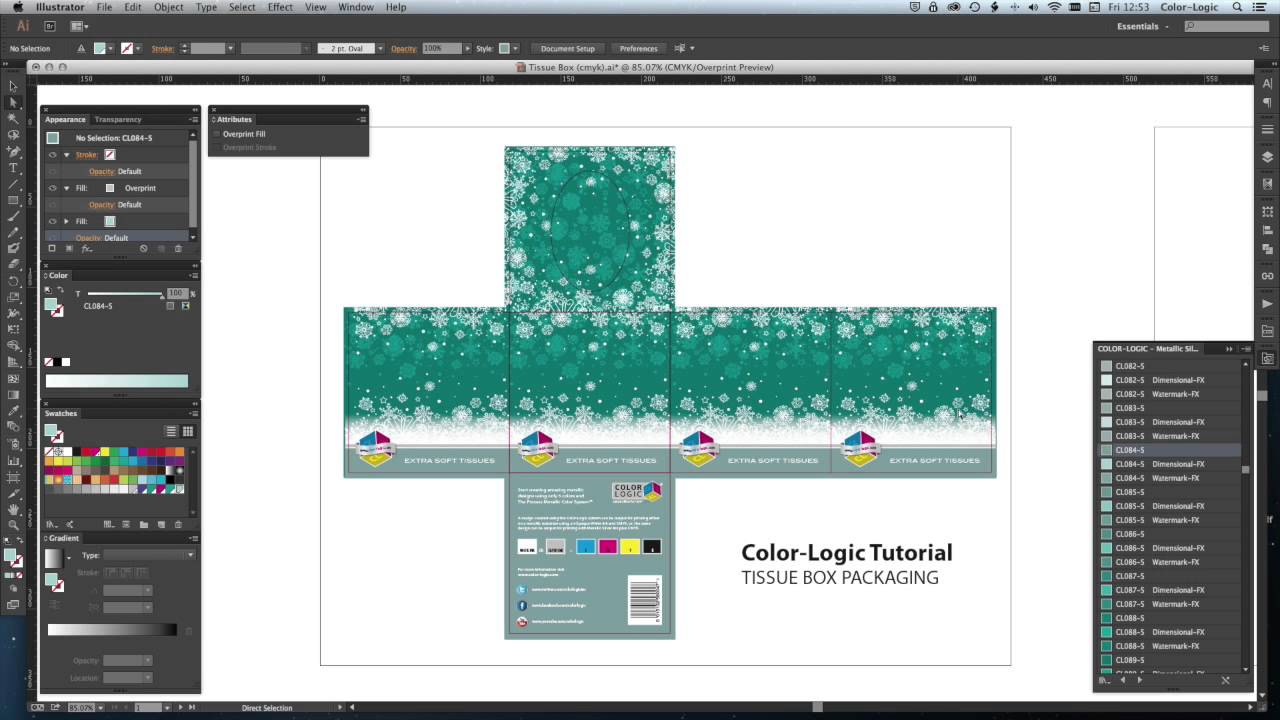
Task: Select the Direct Selection tool
Action: [x=13, y=102]
